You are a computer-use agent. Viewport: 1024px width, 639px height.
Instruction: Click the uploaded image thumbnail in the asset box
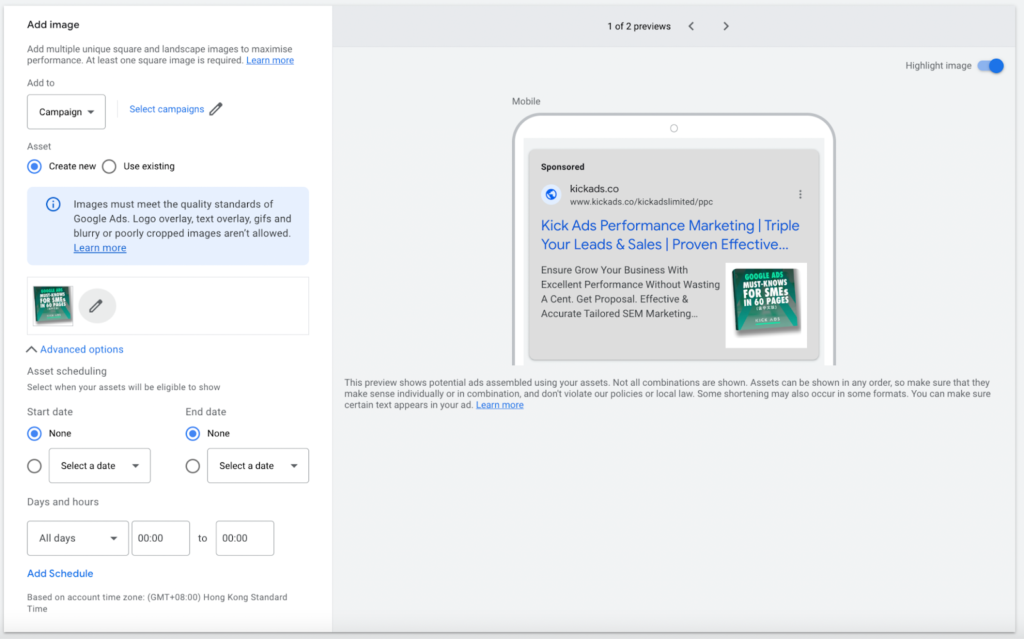(53, 305)
